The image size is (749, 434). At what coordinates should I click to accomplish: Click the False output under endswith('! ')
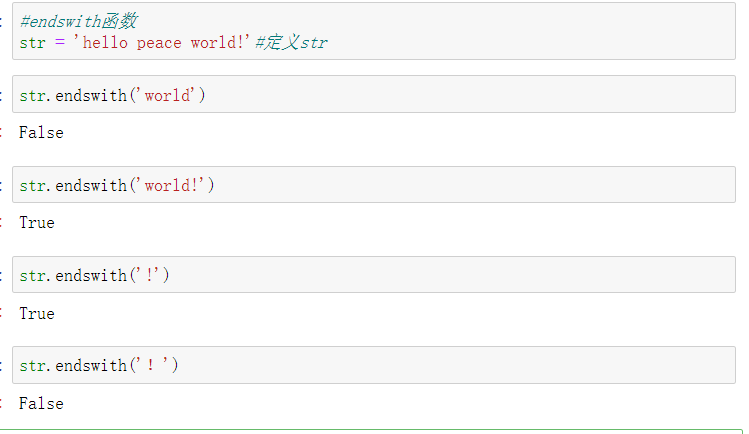click(x=41, y=403)
